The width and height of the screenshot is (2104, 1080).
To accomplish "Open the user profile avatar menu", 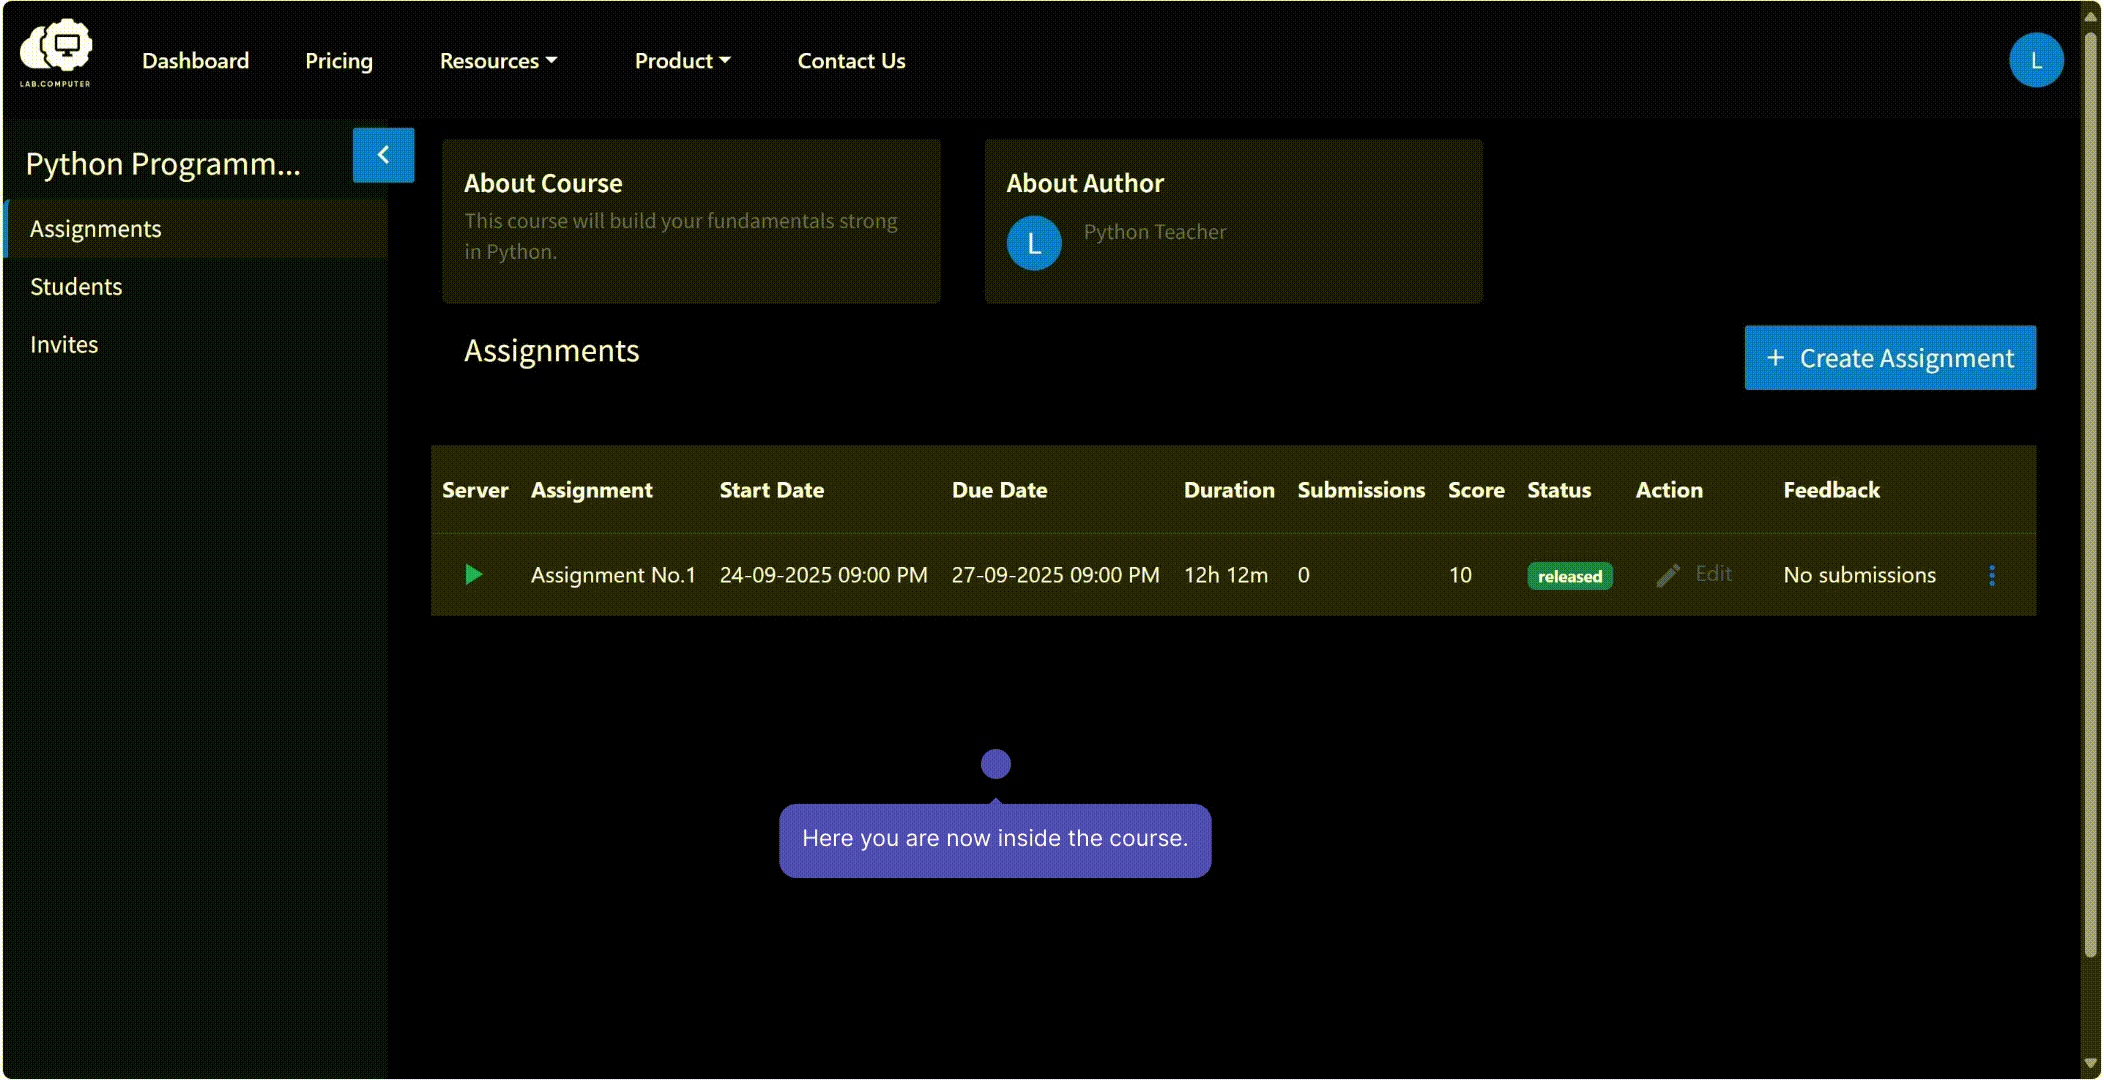I will (x=2036, y=60).
